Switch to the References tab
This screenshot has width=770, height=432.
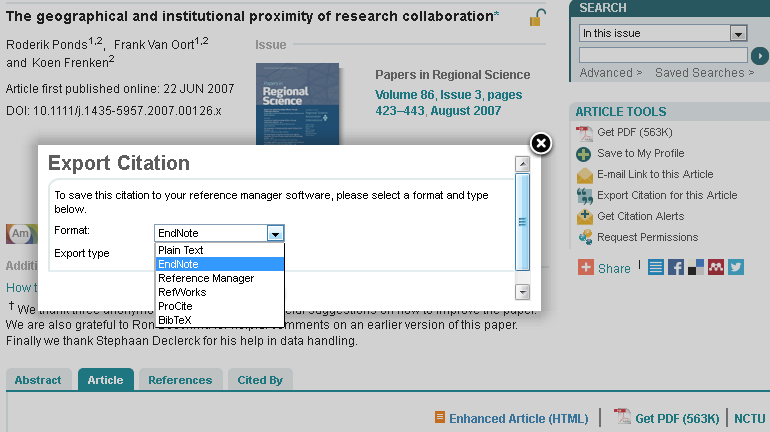(x=180, y=380)
